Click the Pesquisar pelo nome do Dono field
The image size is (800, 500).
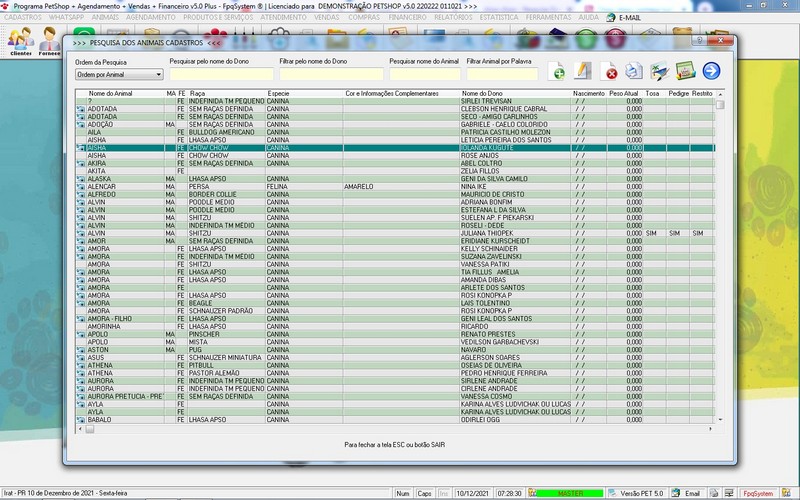[x=221, y=74]
